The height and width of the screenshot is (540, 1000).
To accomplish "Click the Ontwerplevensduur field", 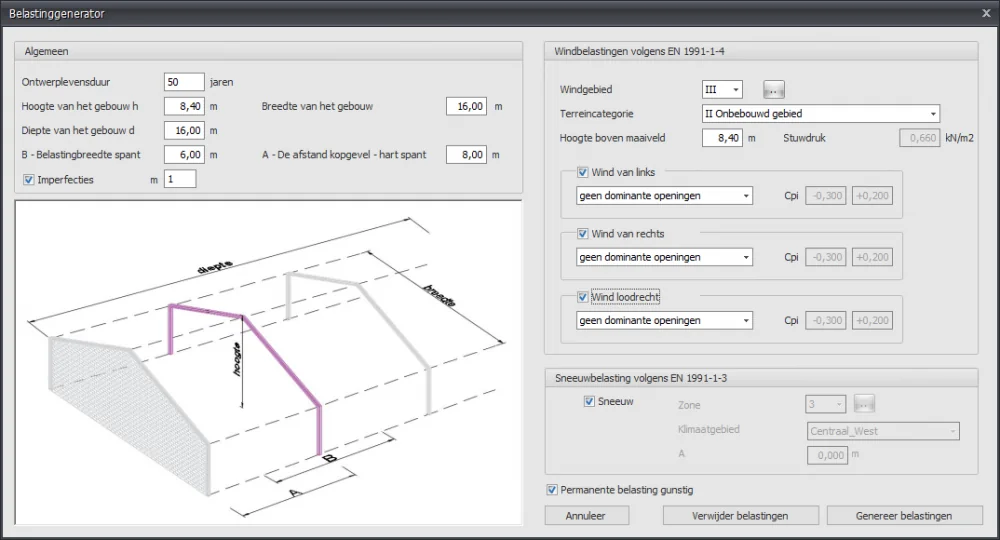I will pos(184,82).
